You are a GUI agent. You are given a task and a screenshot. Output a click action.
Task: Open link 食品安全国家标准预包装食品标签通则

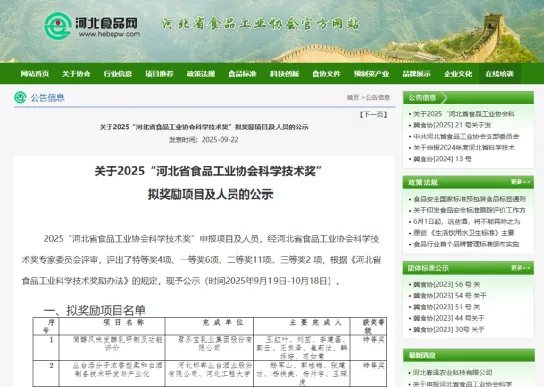[x=469, y=199]
